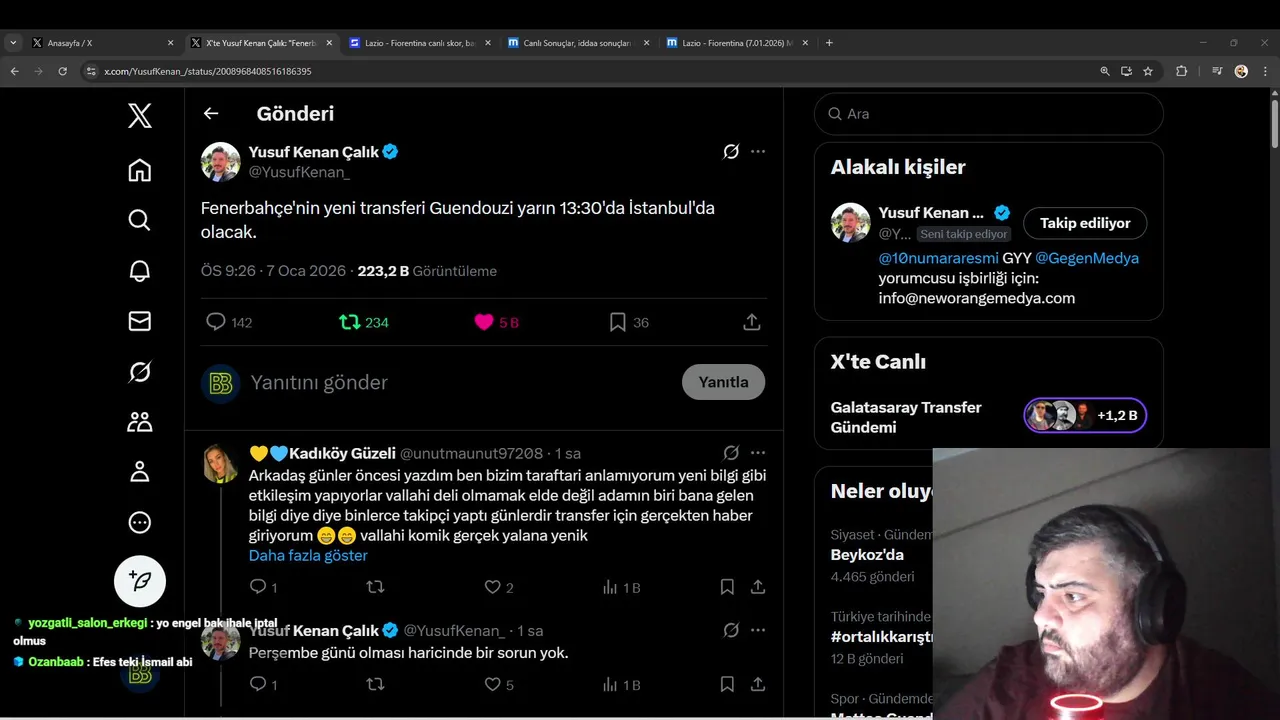Like the Perşembe günü reply with 5 likes

[492, 684]
